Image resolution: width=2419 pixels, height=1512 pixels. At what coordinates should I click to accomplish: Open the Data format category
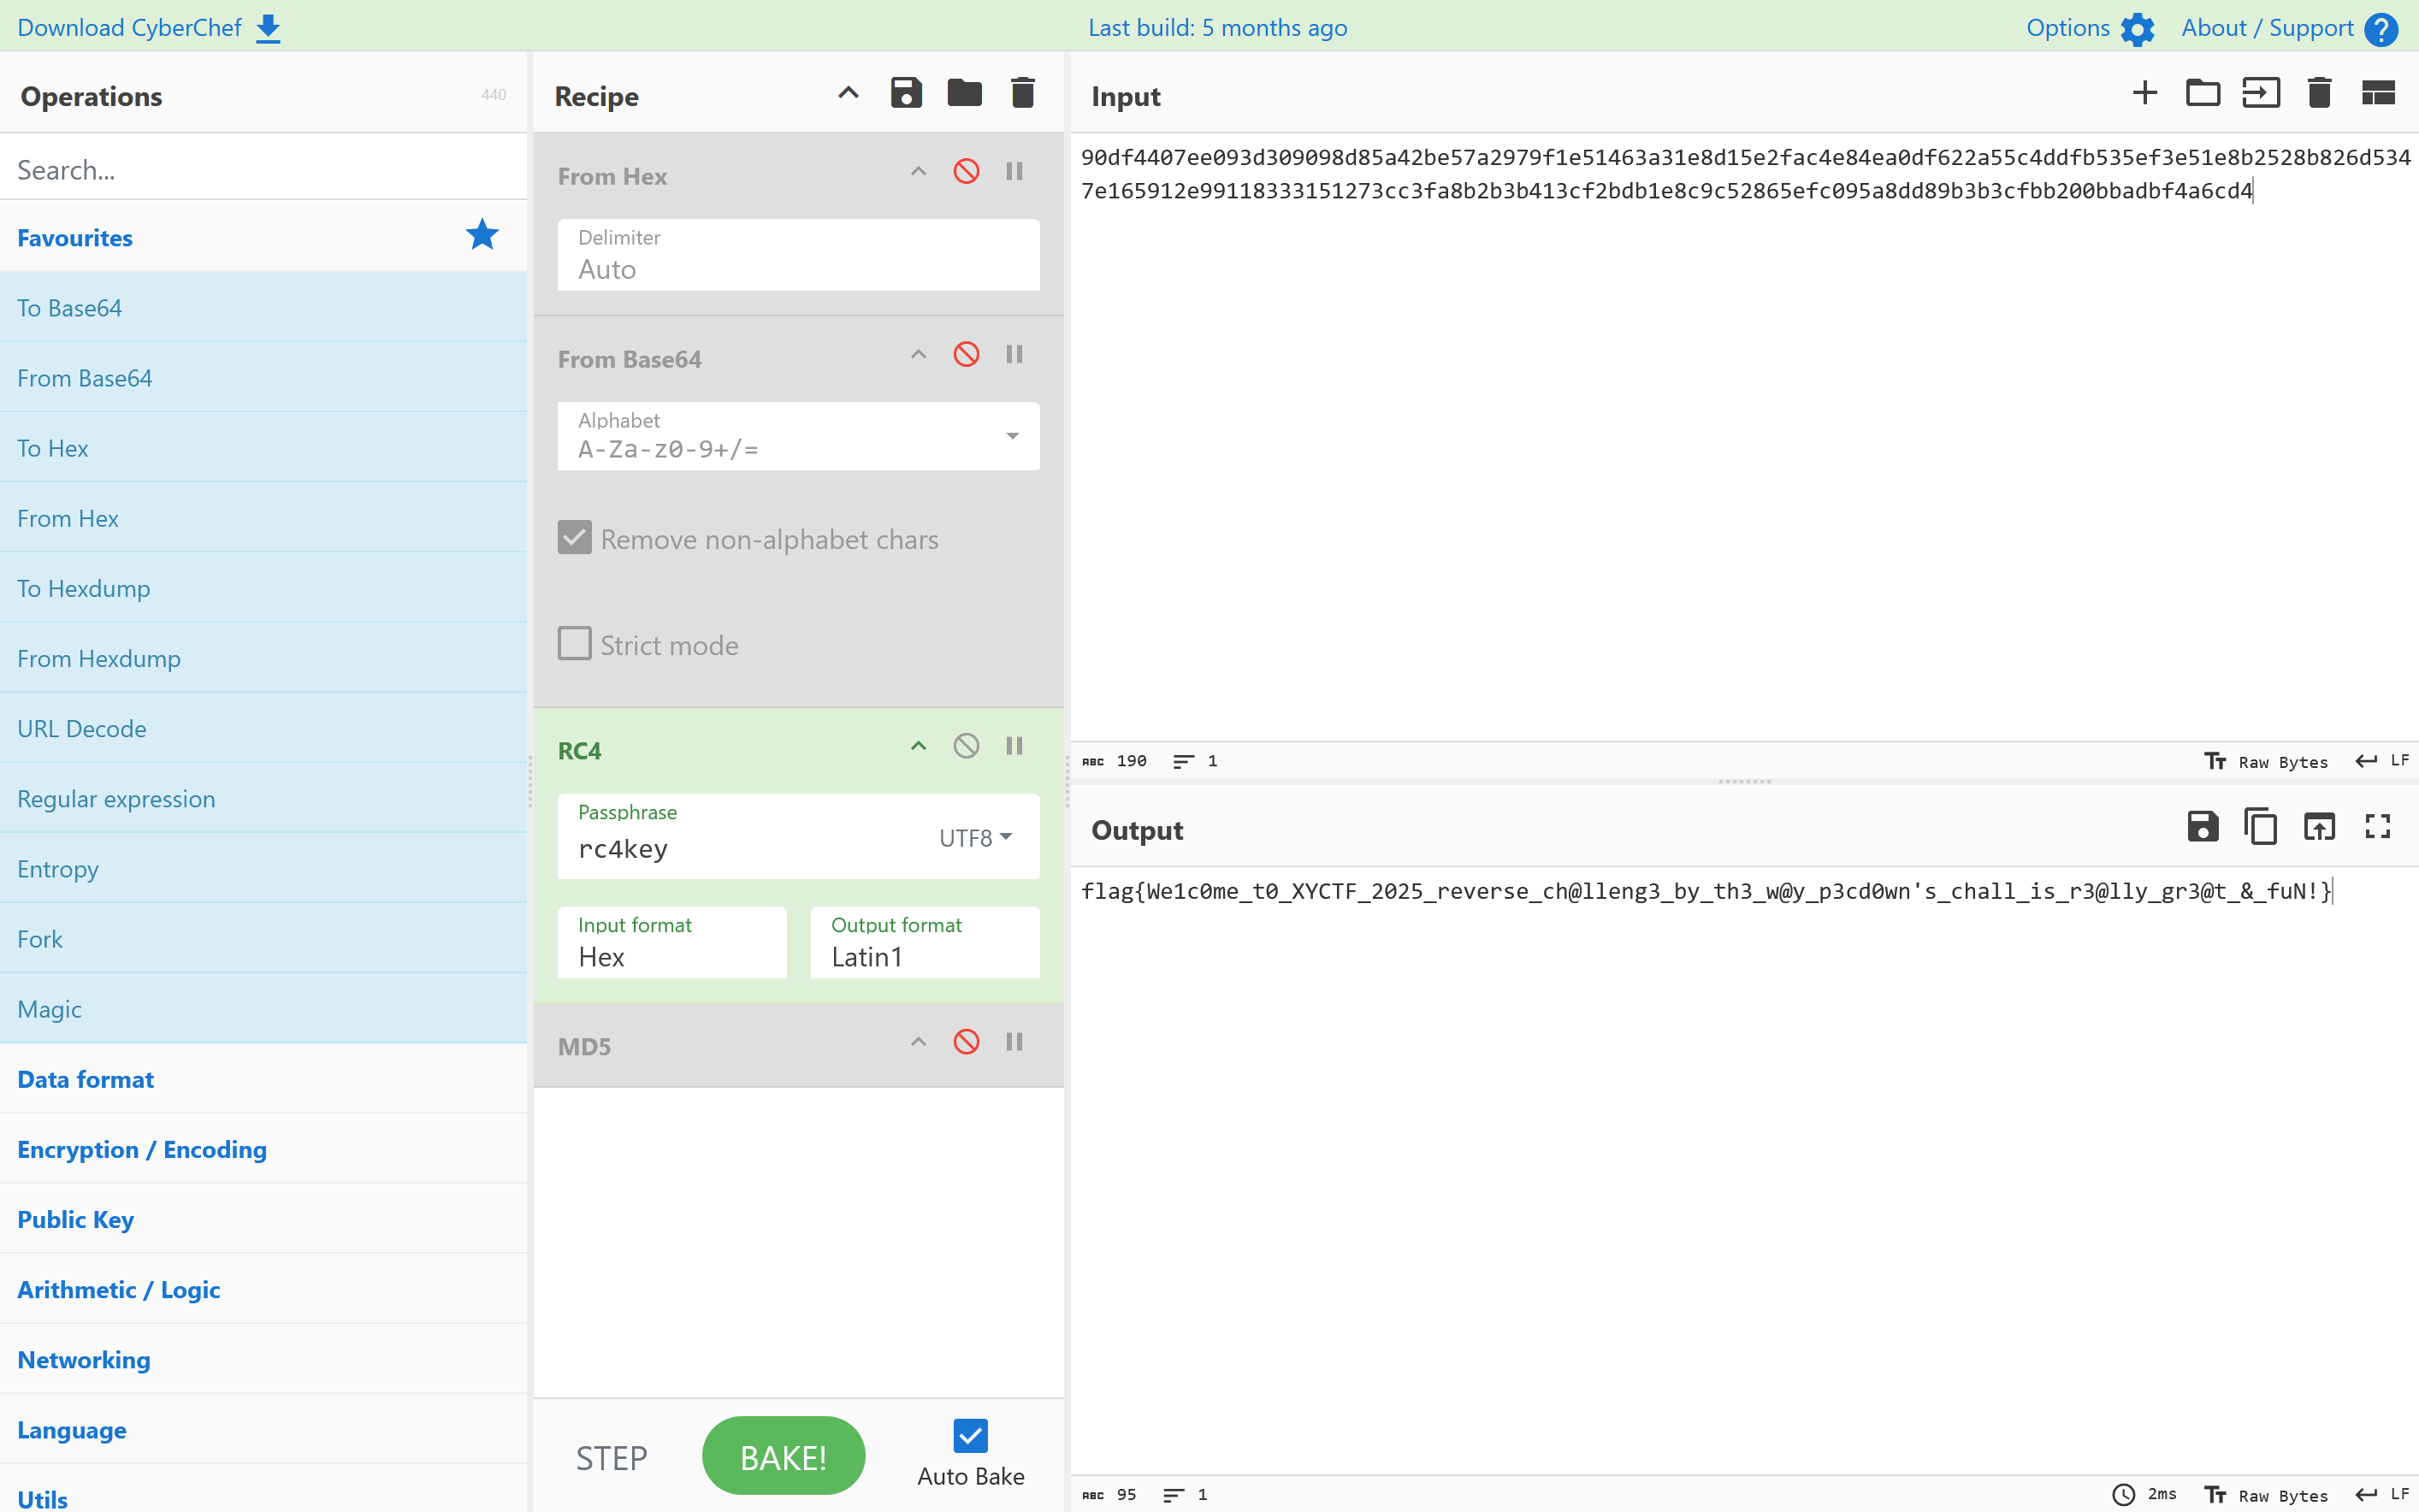pyautogui.click(x=86, y=1079)
